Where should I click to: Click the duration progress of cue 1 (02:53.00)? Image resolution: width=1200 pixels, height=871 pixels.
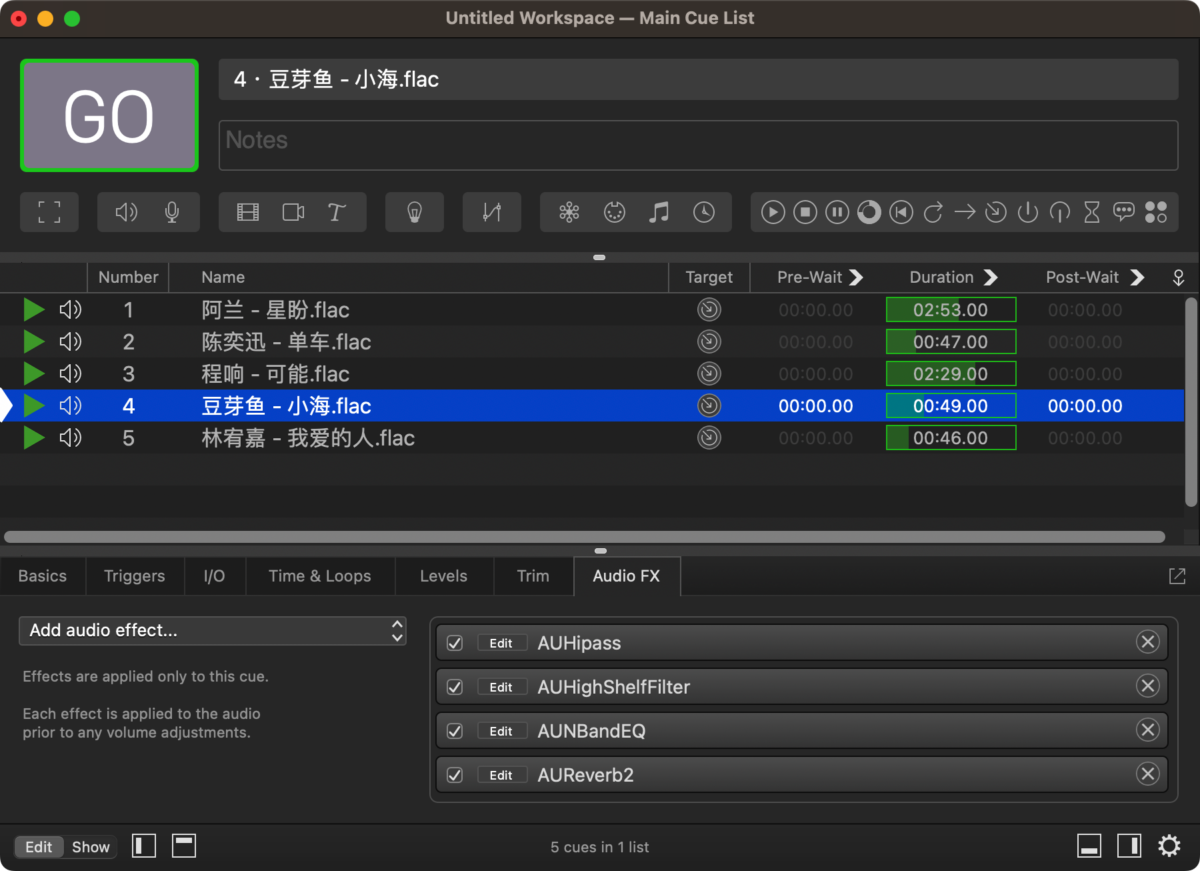(x=951, y=310)
